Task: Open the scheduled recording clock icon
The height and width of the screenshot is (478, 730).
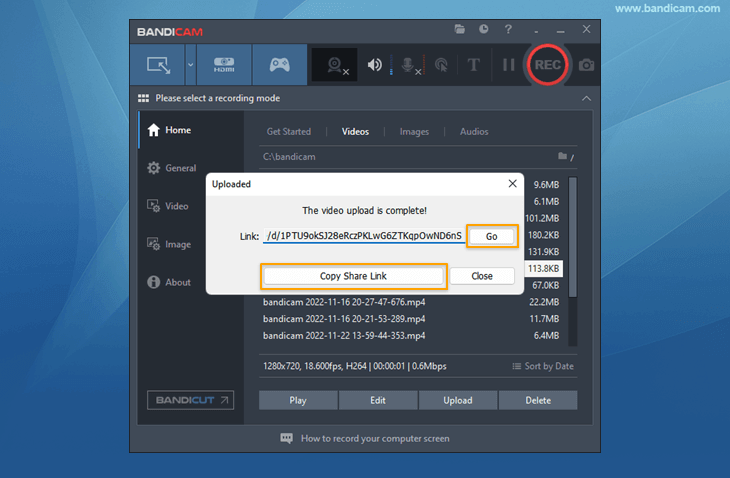Action: pyautogui.click(x=484, y=29)
